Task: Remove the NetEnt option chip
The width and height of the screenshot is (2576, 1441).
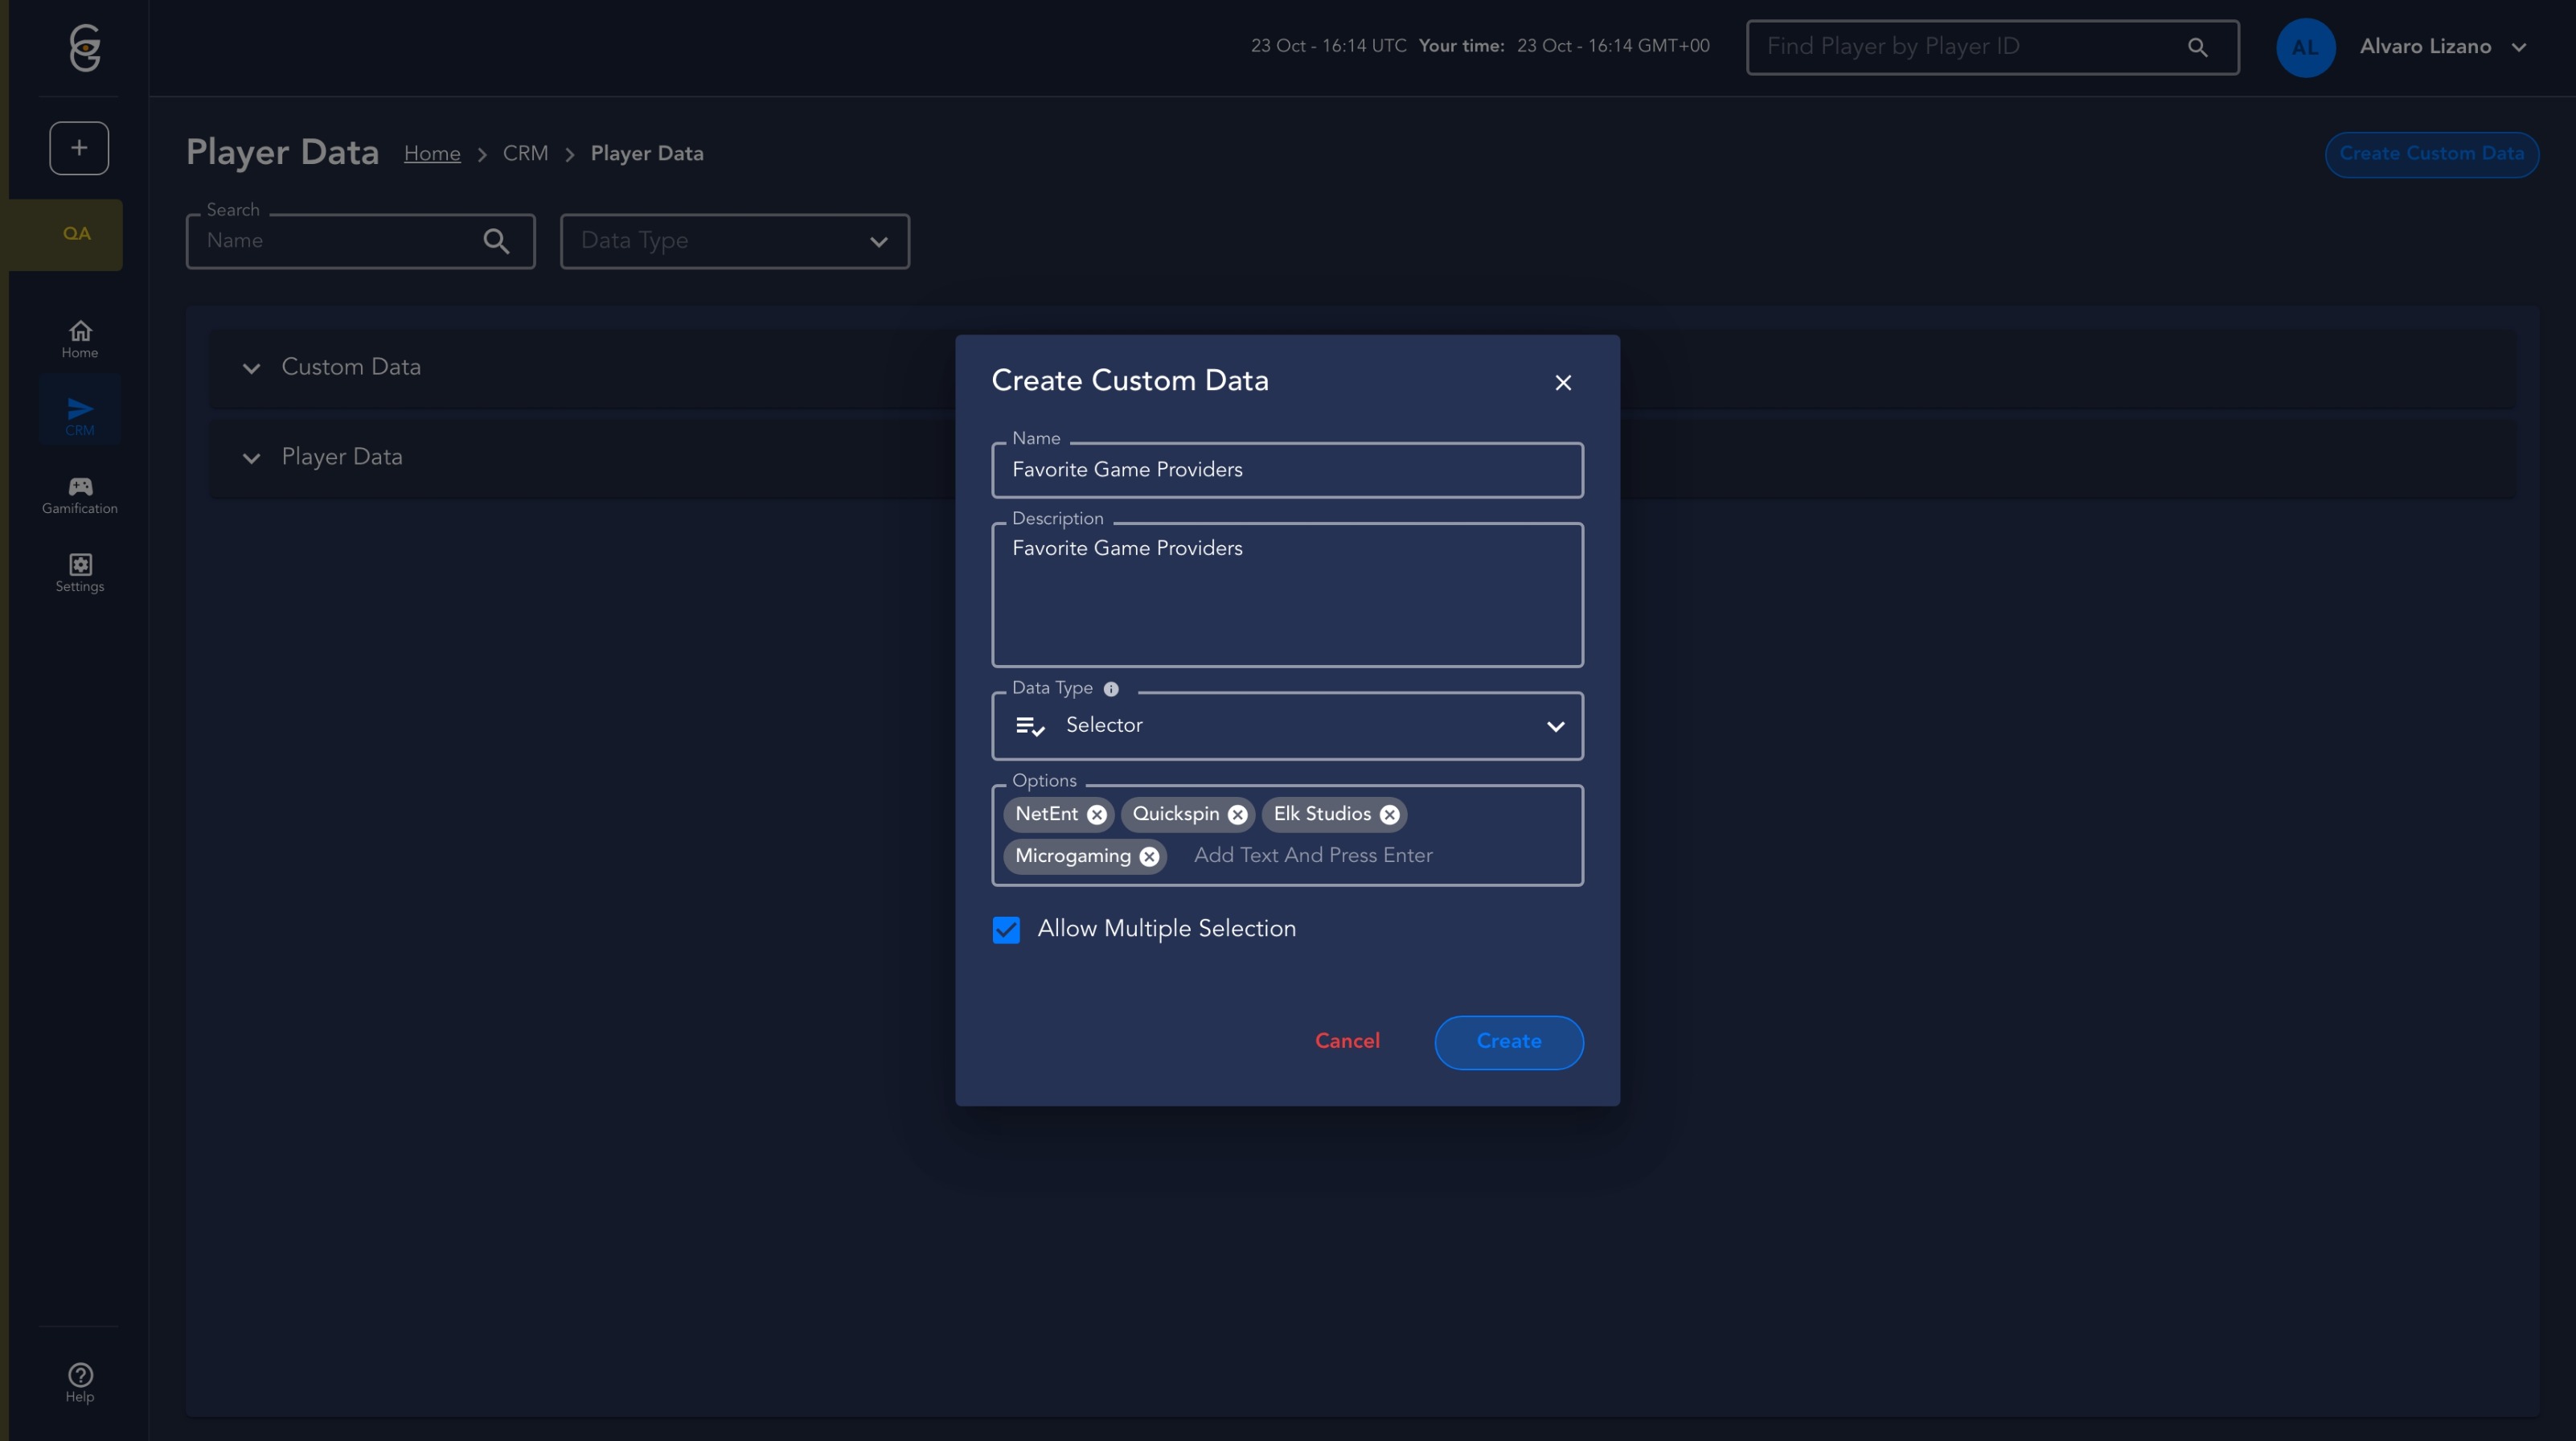Action: (1097, 814)
